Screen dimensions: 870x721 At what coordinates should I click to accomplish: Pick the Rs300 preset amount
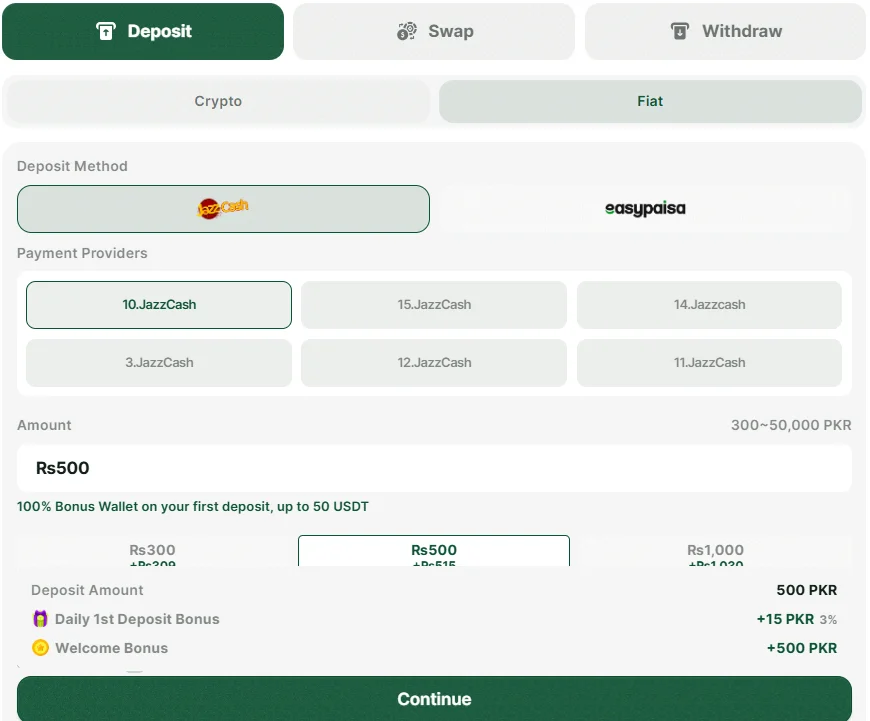tap(153, 552)
